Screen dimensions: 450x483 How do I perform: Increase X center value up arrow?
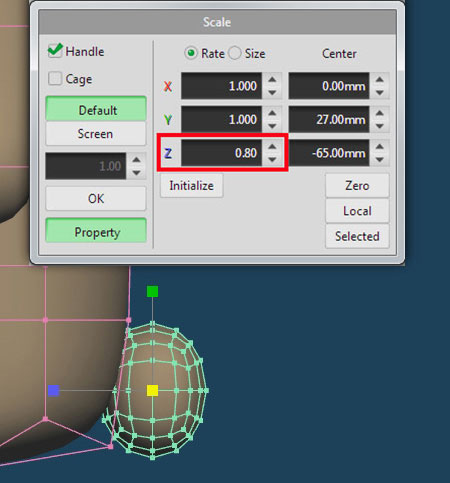click(x=379, y=80)
